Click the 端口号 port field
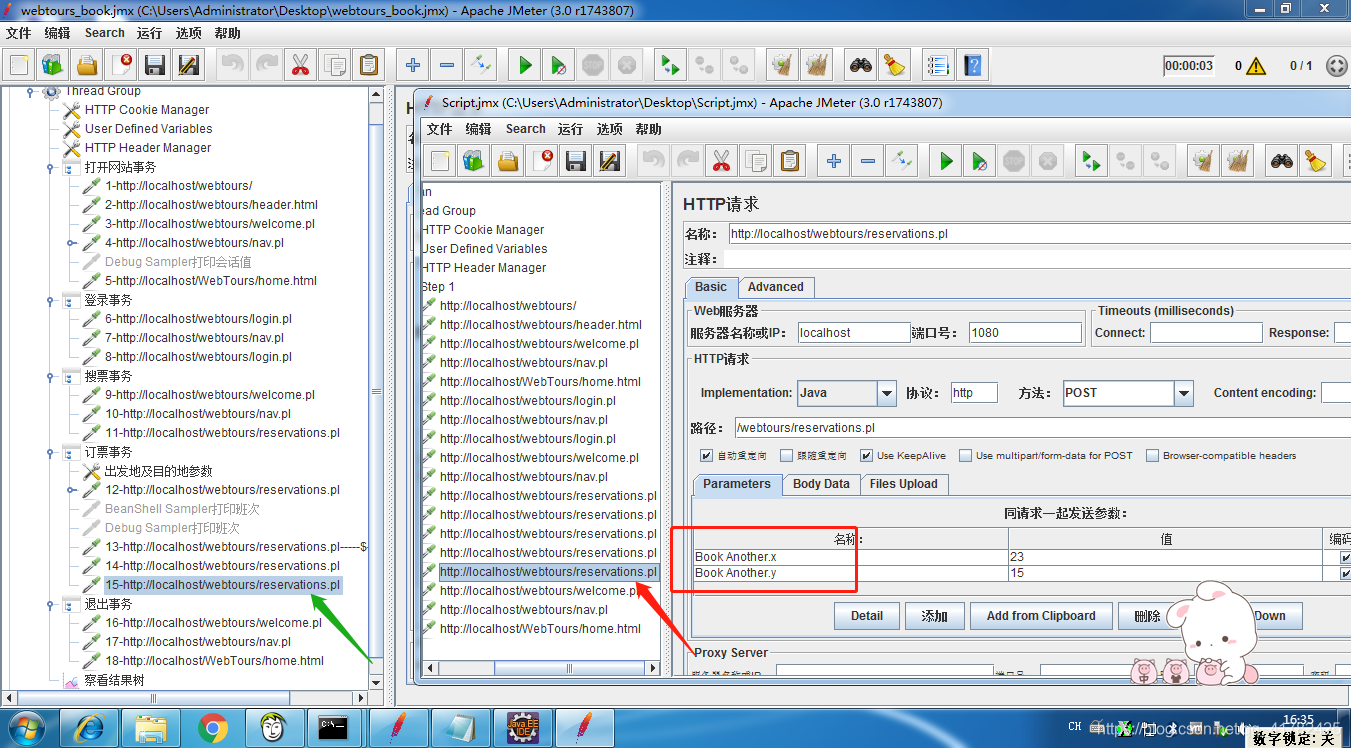This screenshot has height=748, width=1351. point(1025,333)
